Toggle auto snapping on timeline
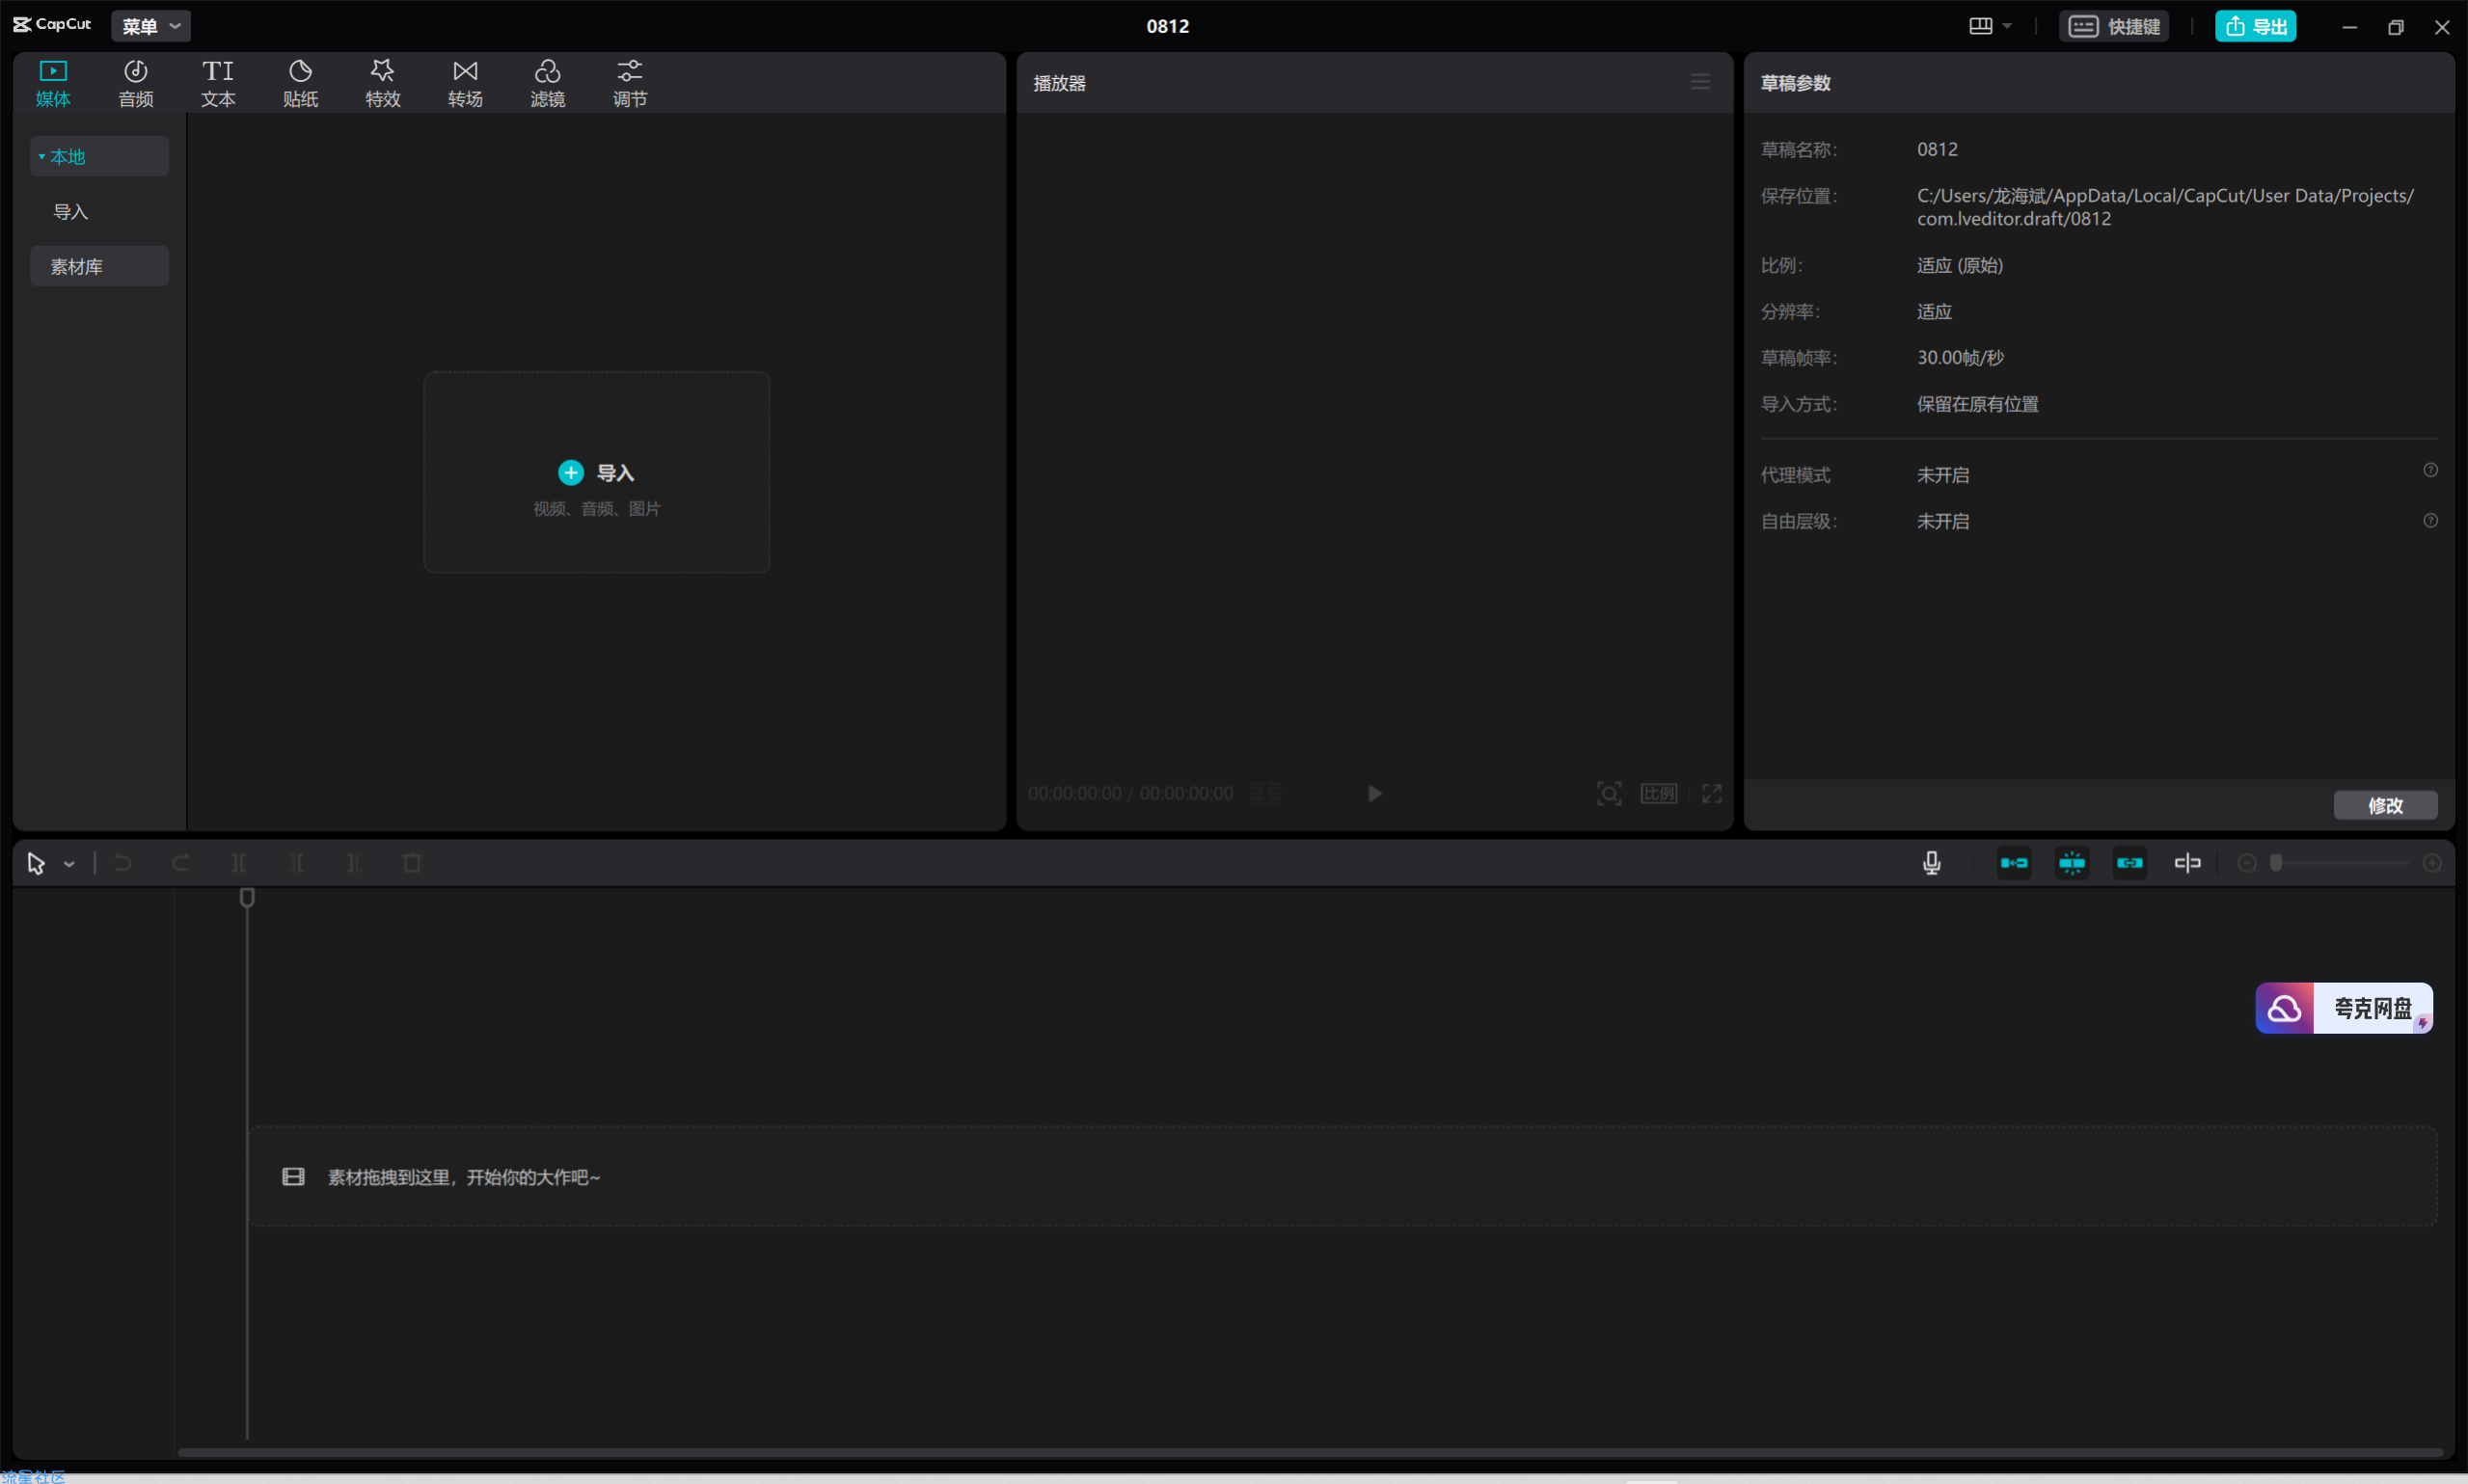This screenshot has width=2468, height=1484. coord(2072,862)
